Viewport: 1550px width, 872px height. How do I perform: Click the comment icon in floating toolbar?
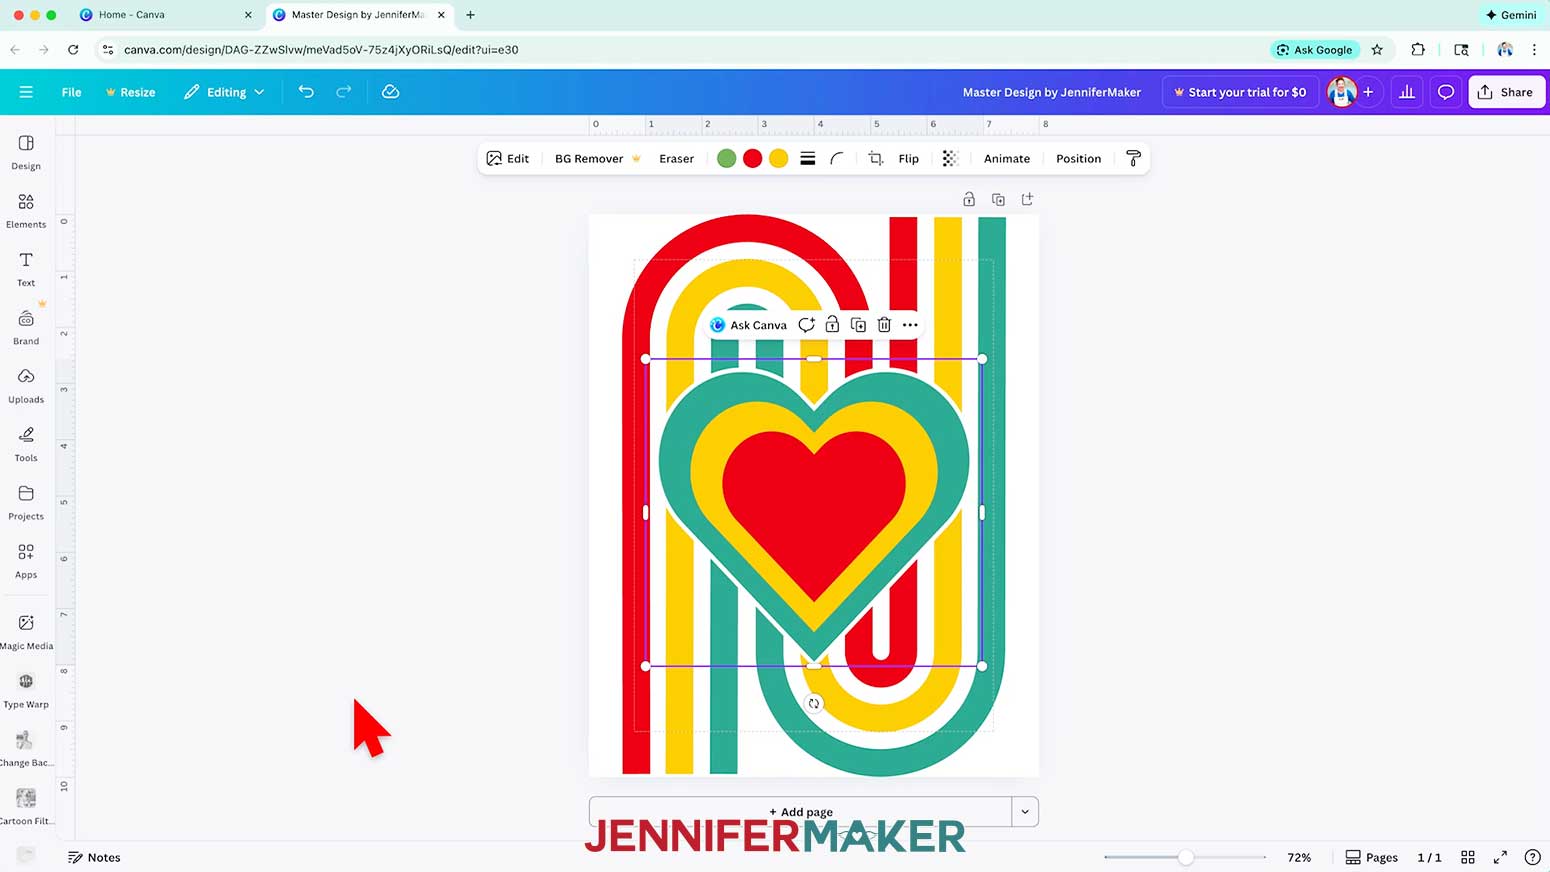[806, 325]
